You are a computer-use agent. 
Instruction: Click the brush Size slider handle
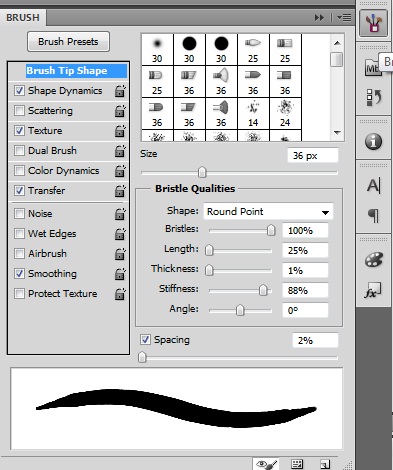(x=202, y=172)
